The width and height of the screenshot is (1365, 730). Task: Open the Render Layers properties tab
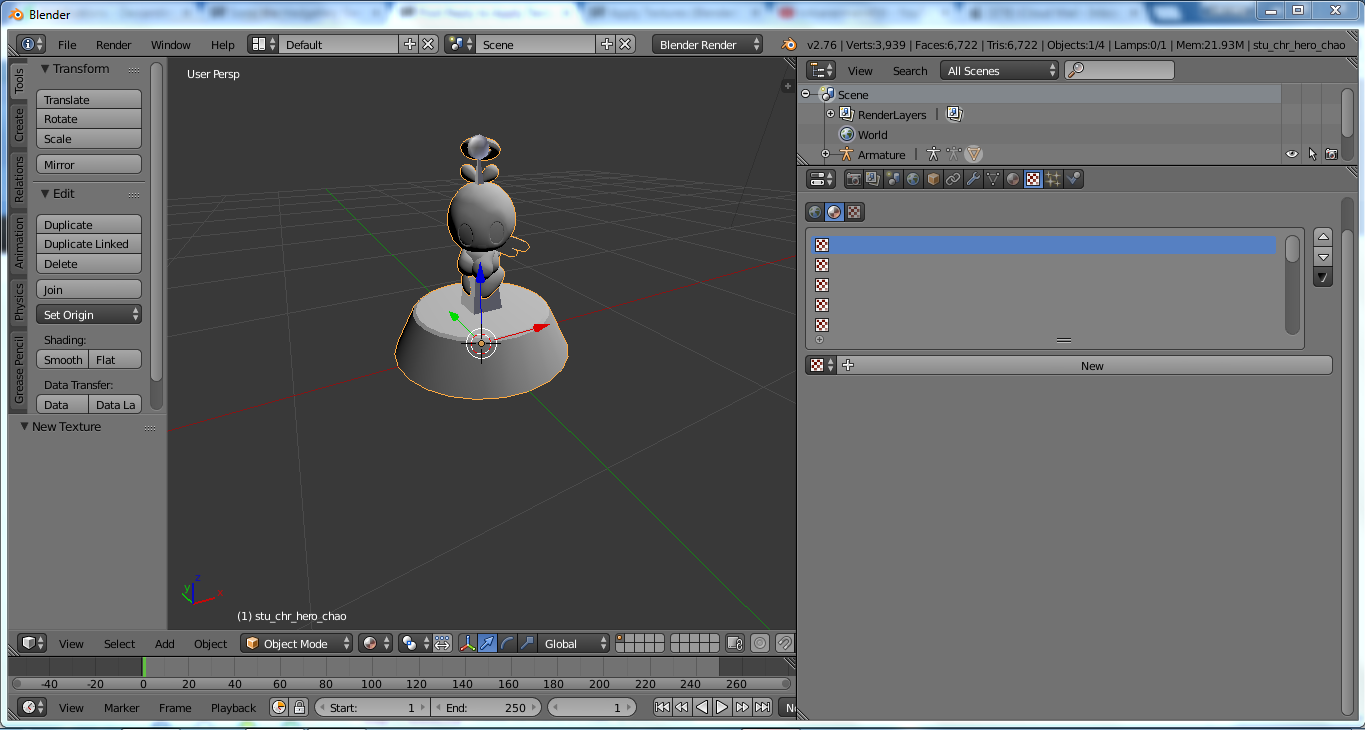click(873, 179)
